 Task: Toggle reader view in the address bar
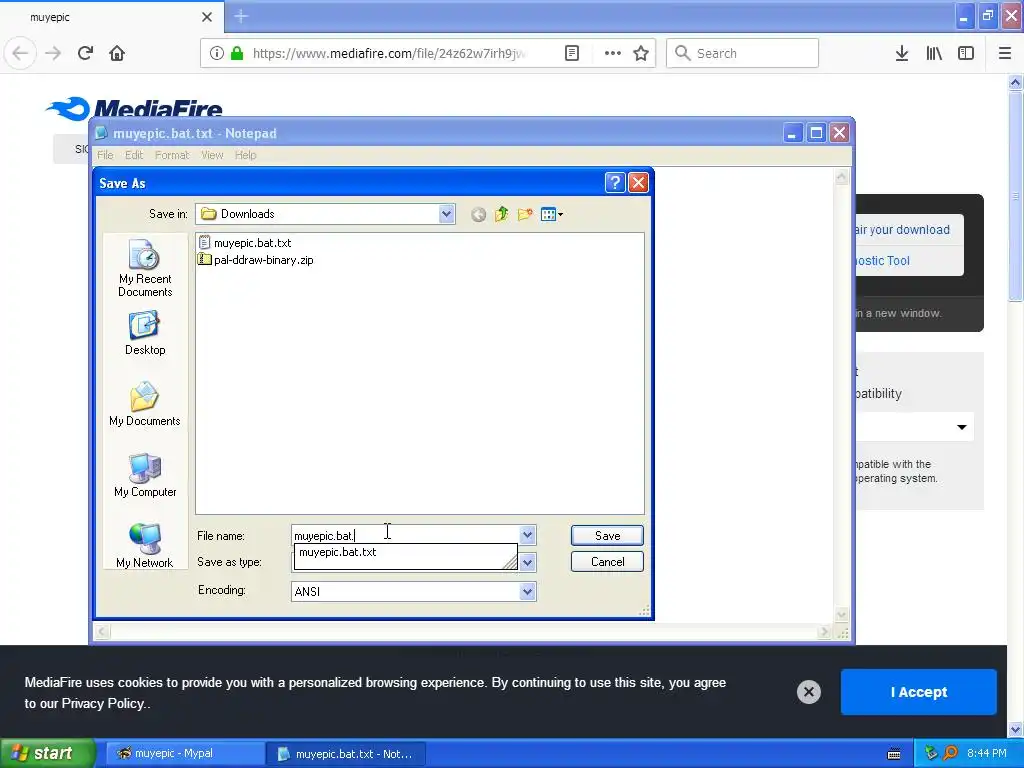point(571,53)
